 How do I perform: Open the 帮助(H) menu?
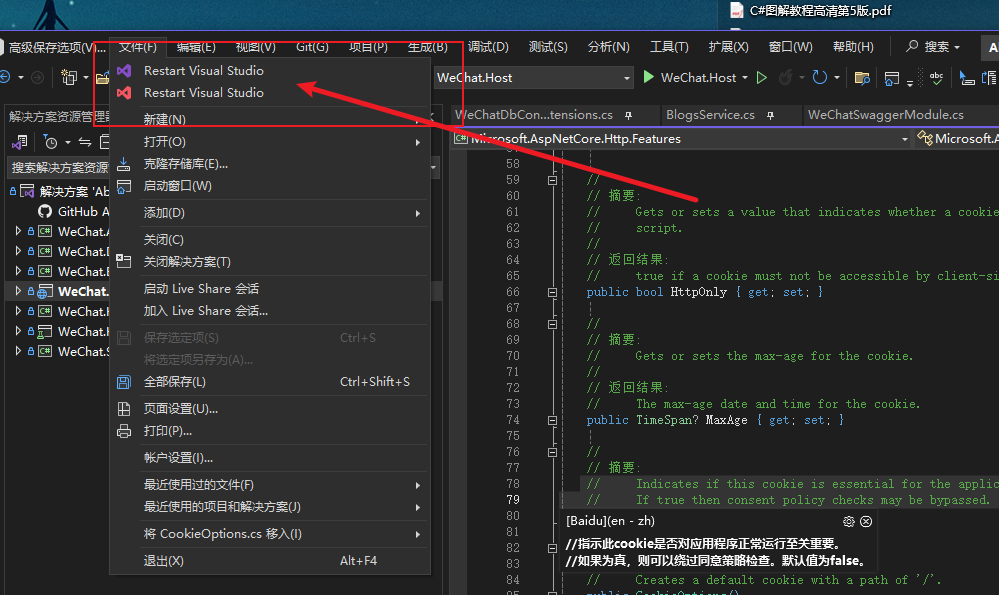(x=853, y=47)
